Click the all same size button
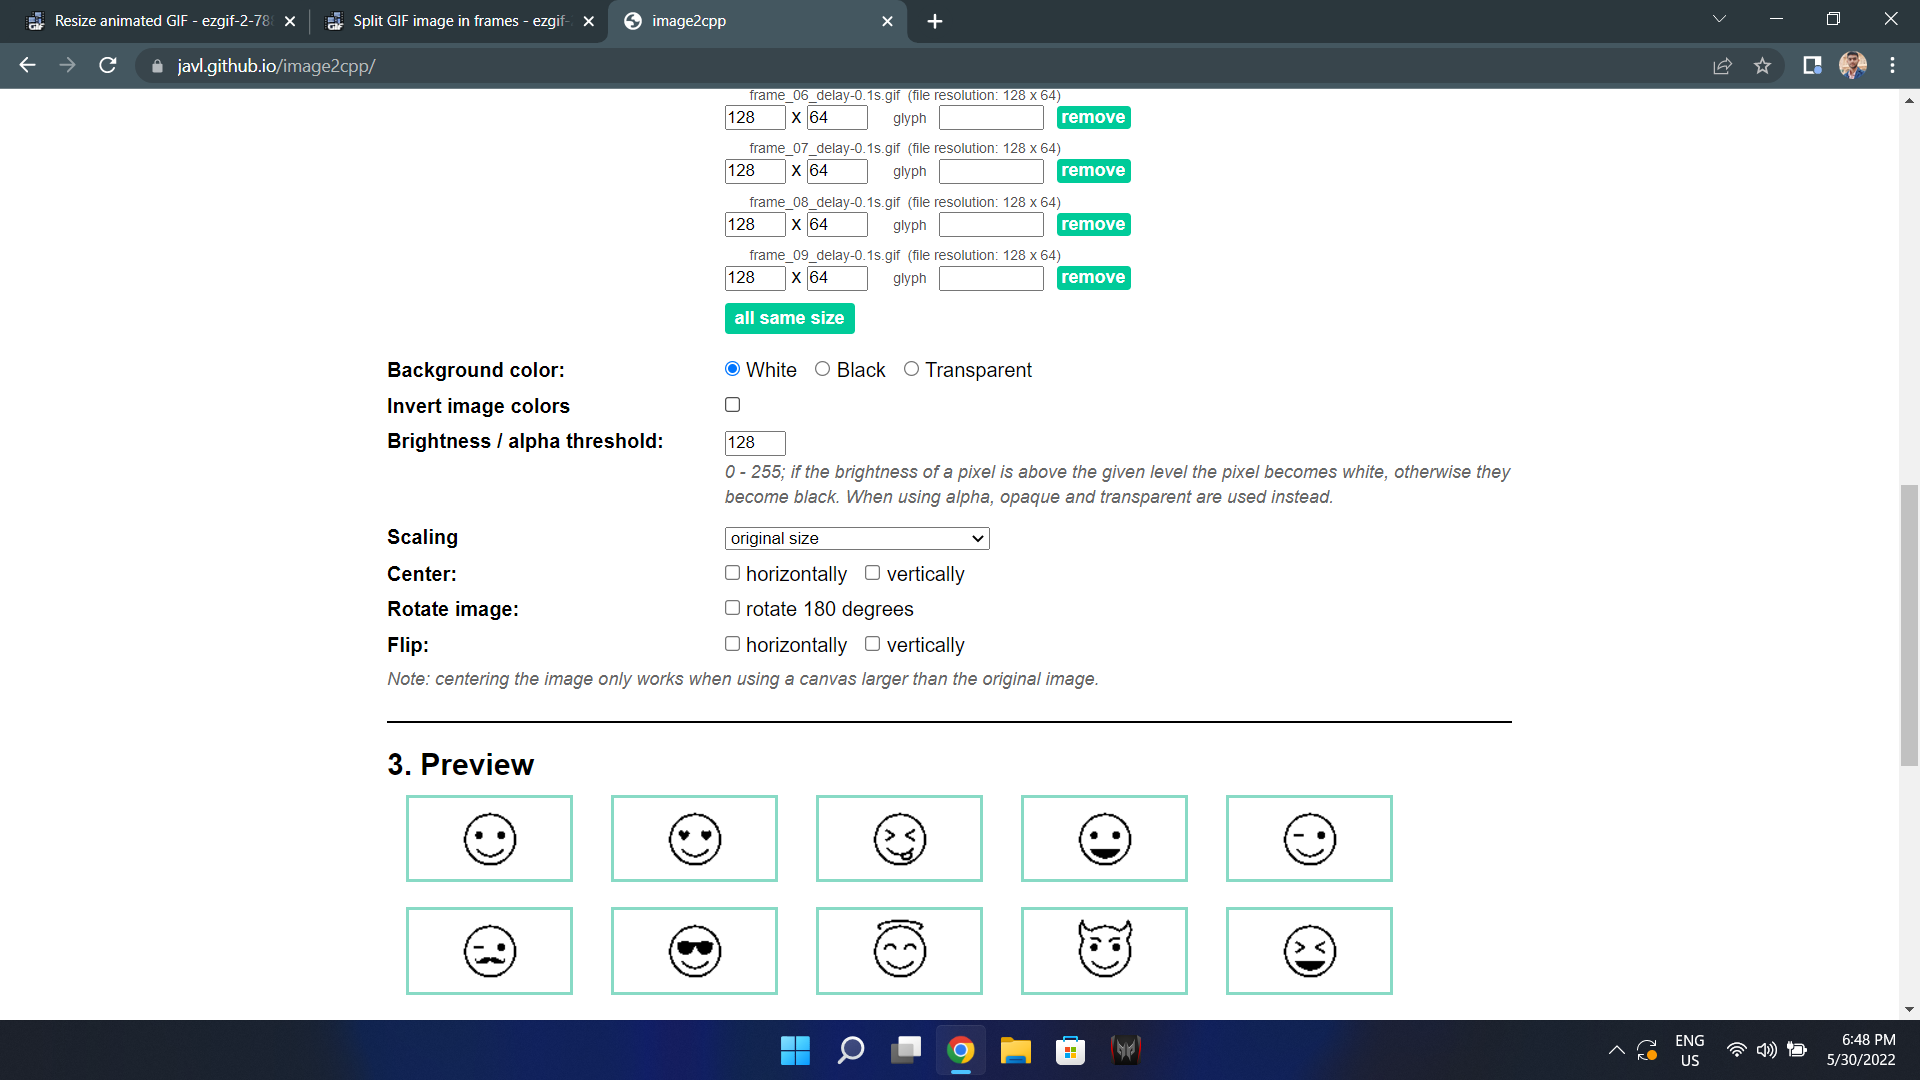Screen dimensions: 1920x1080 [789, 318]
